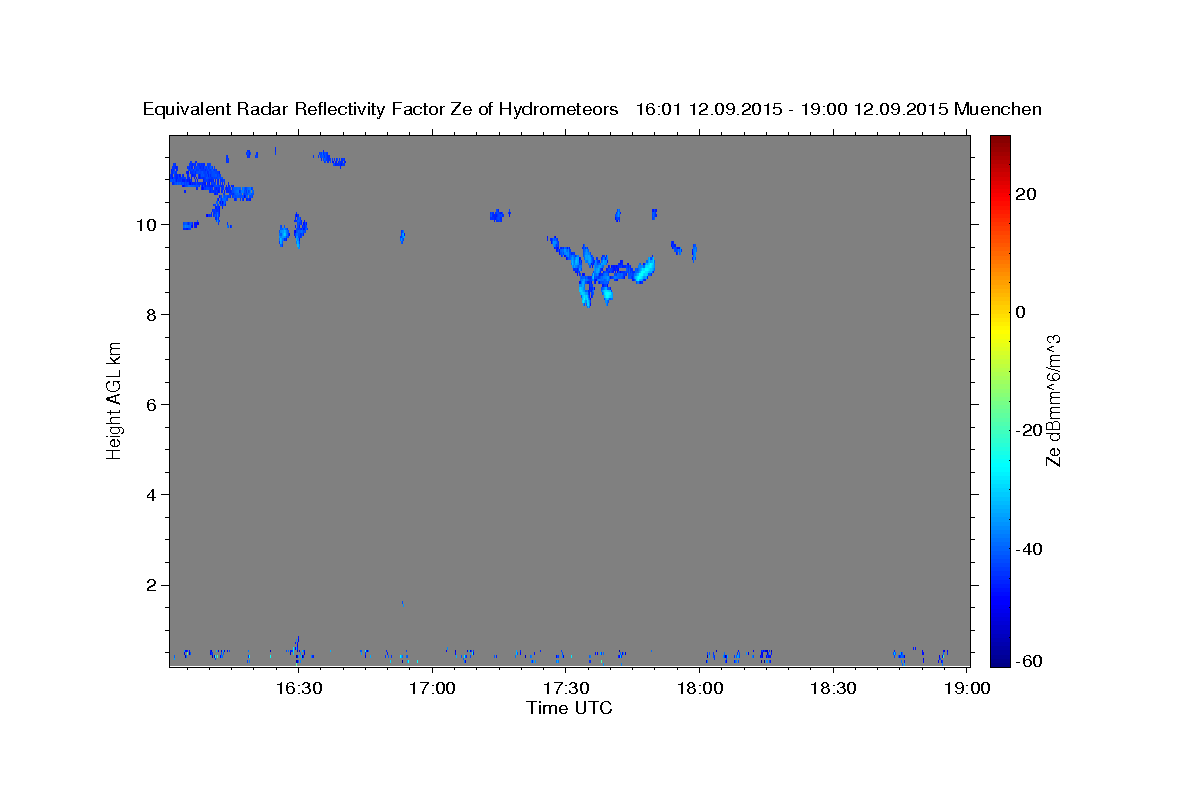Click the station name 'Muenchen'

998,109
